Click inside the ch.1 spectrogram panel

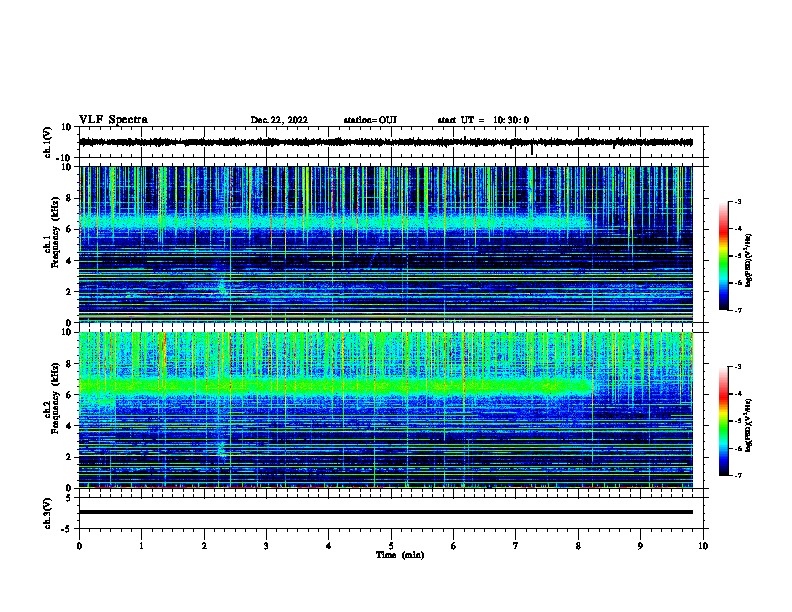pos(385,244)
